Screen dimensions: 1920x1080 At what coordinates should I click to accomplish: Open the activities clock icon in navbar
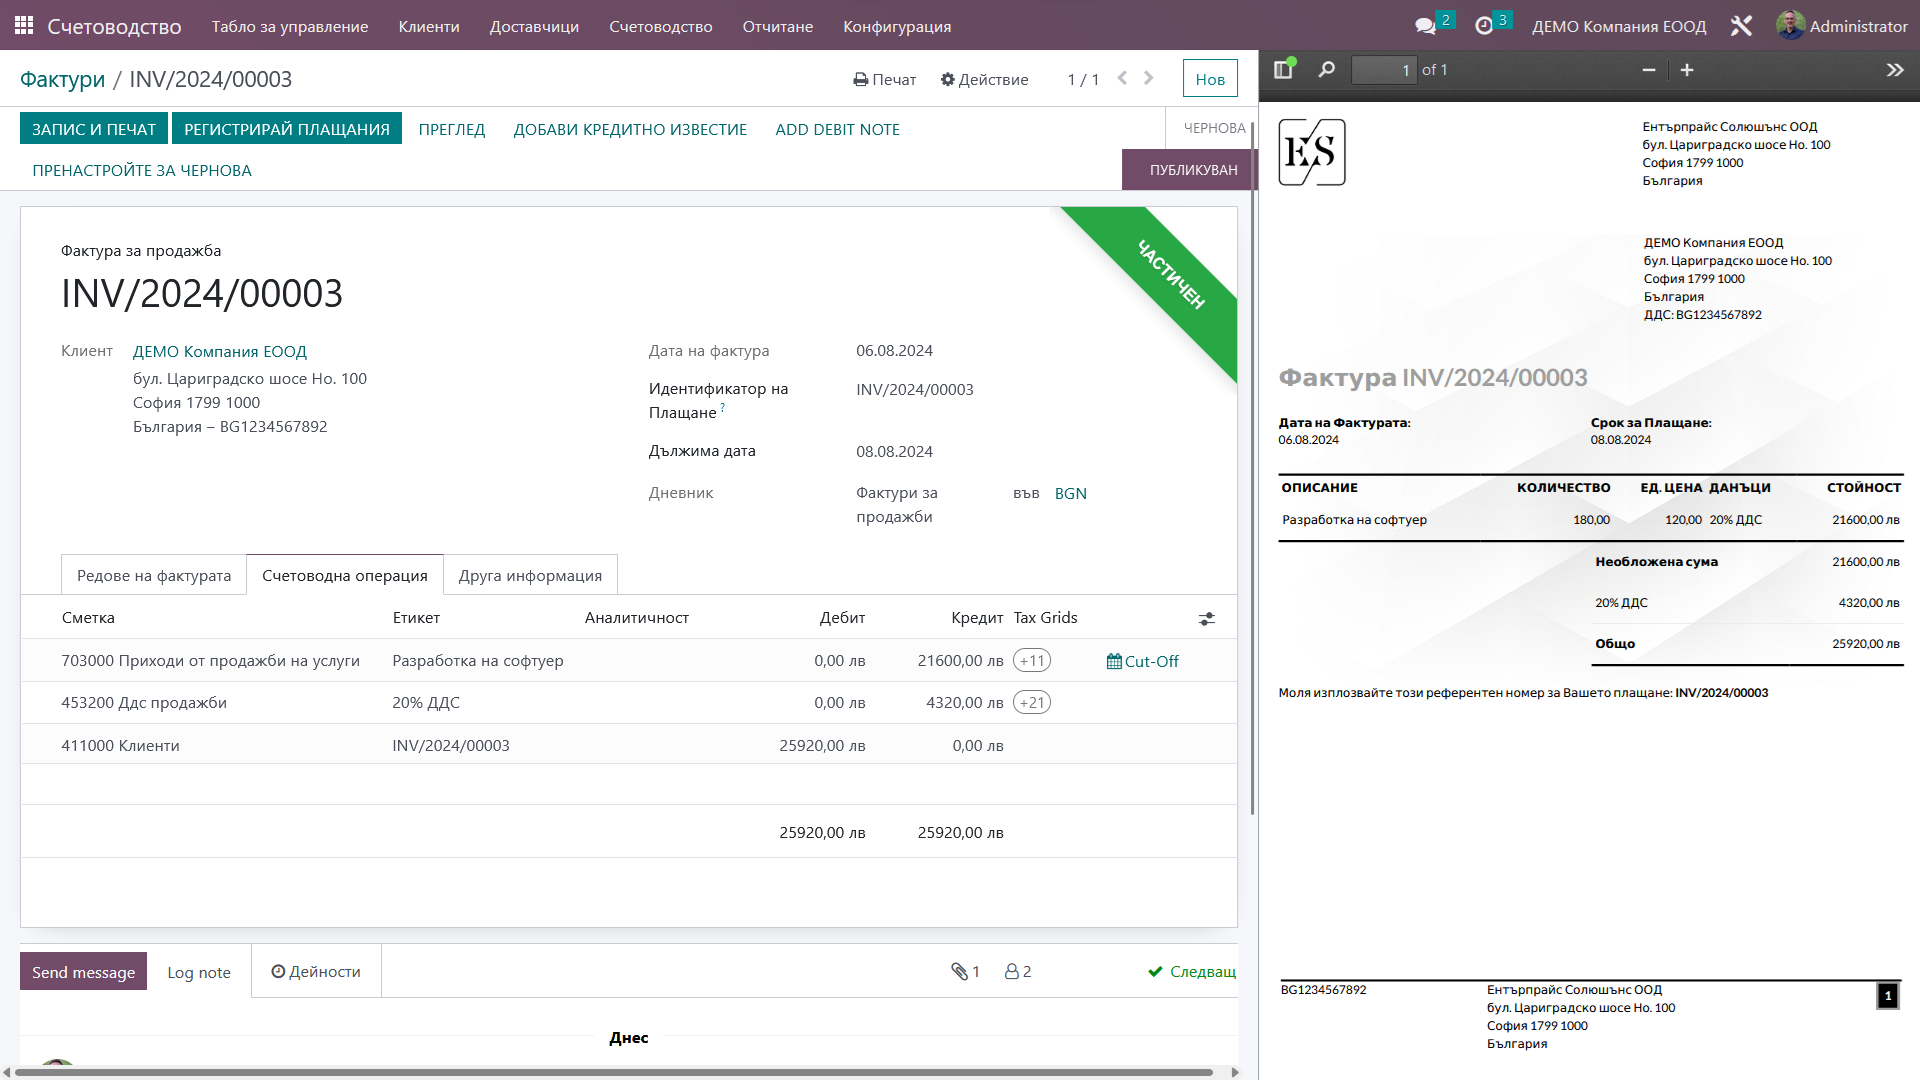pos(1484,26)
